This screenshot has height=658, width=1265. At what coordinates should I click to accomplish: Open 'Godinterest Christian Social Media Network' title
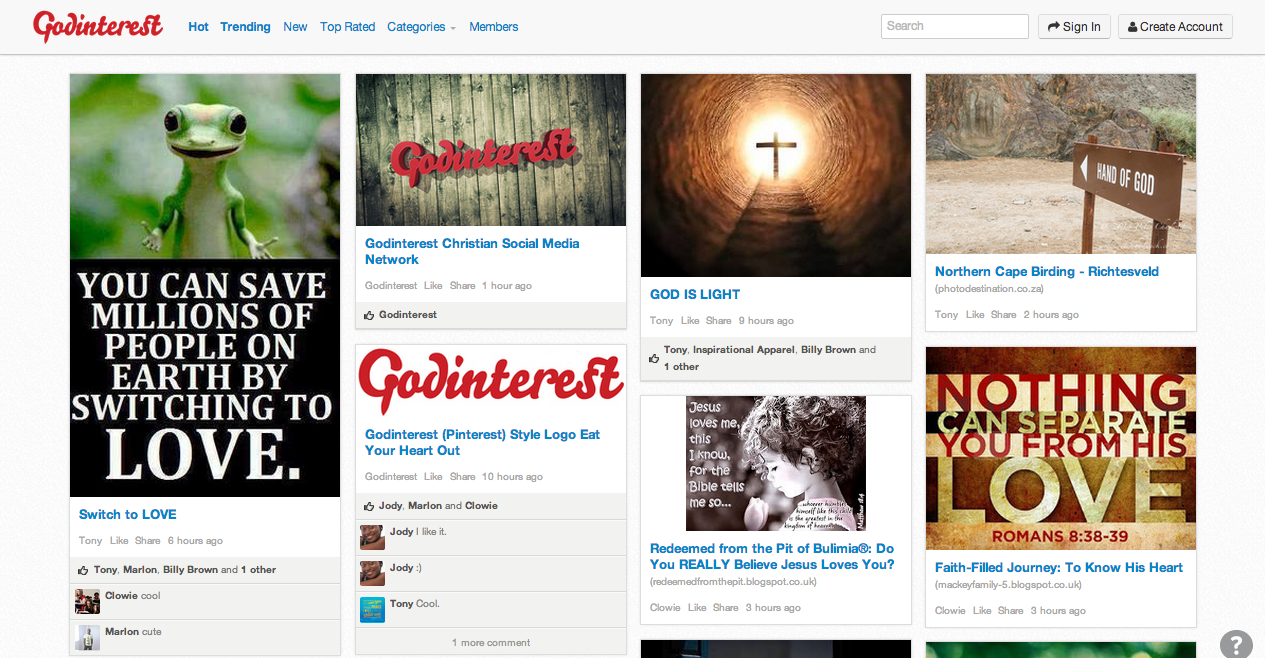coord(472,251)
